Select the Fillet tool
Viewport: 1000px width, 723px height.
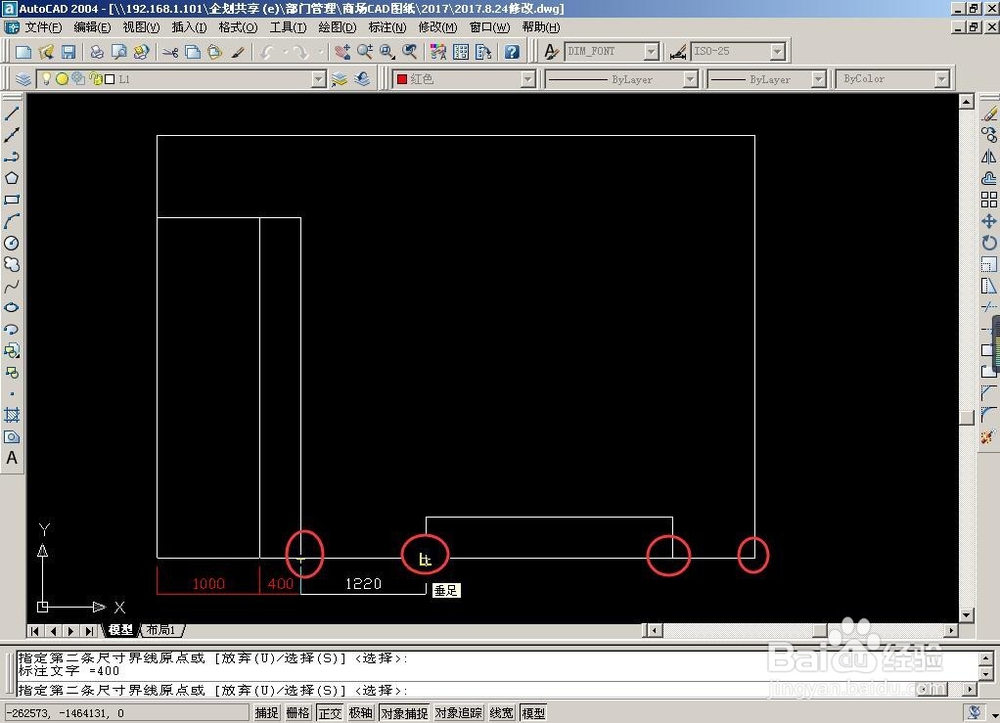click(989, 415)
